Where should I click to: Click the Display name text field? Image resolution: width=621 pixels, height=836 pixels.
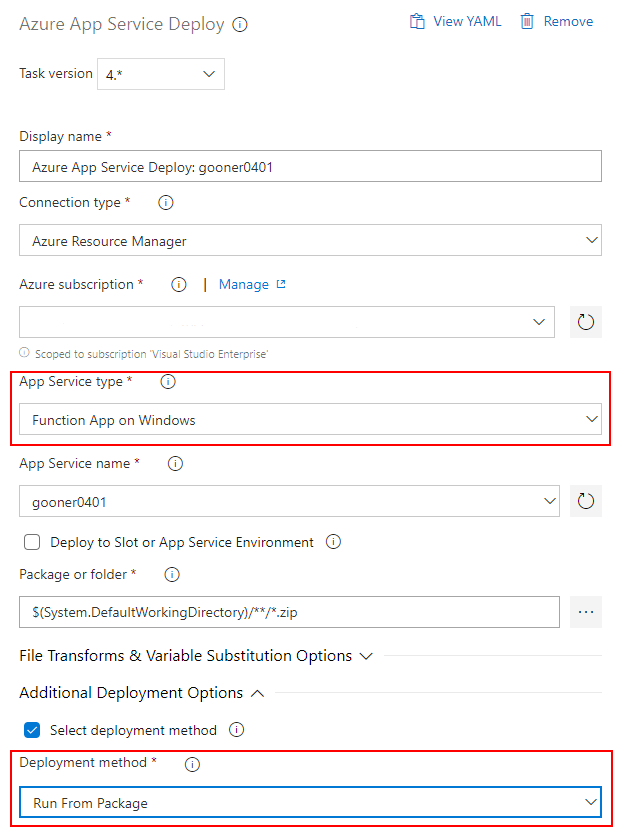[310, 167]
